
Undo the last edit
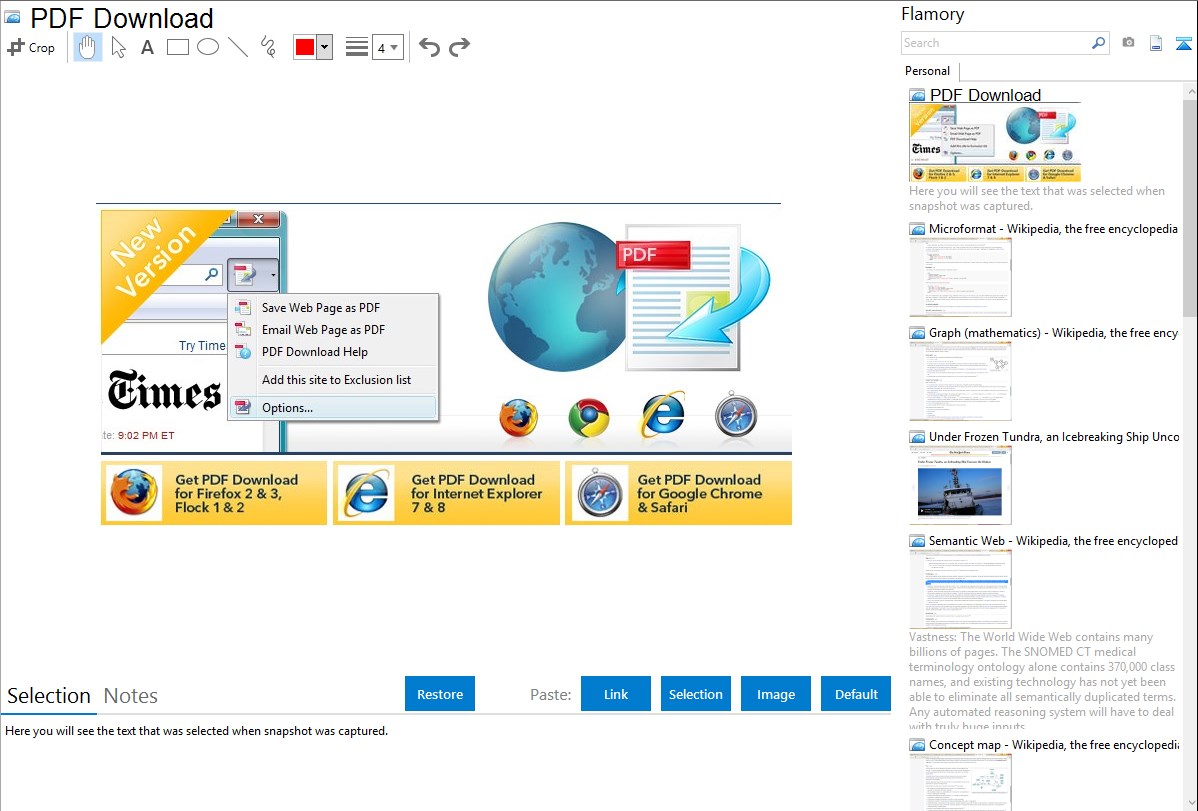pyautogui.click(x=429, y=47)
